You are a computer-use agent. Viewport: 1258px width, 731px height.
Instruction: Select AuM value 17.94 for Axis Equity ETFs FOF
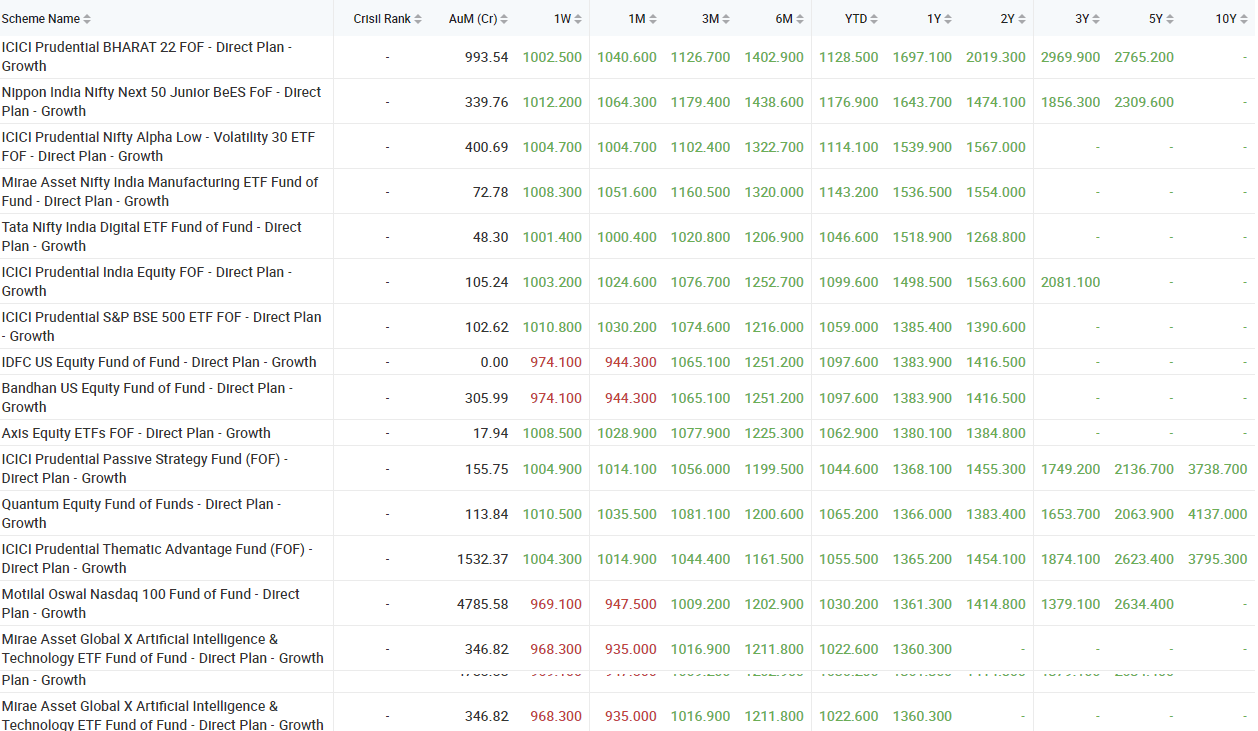(x=491, y=433)
